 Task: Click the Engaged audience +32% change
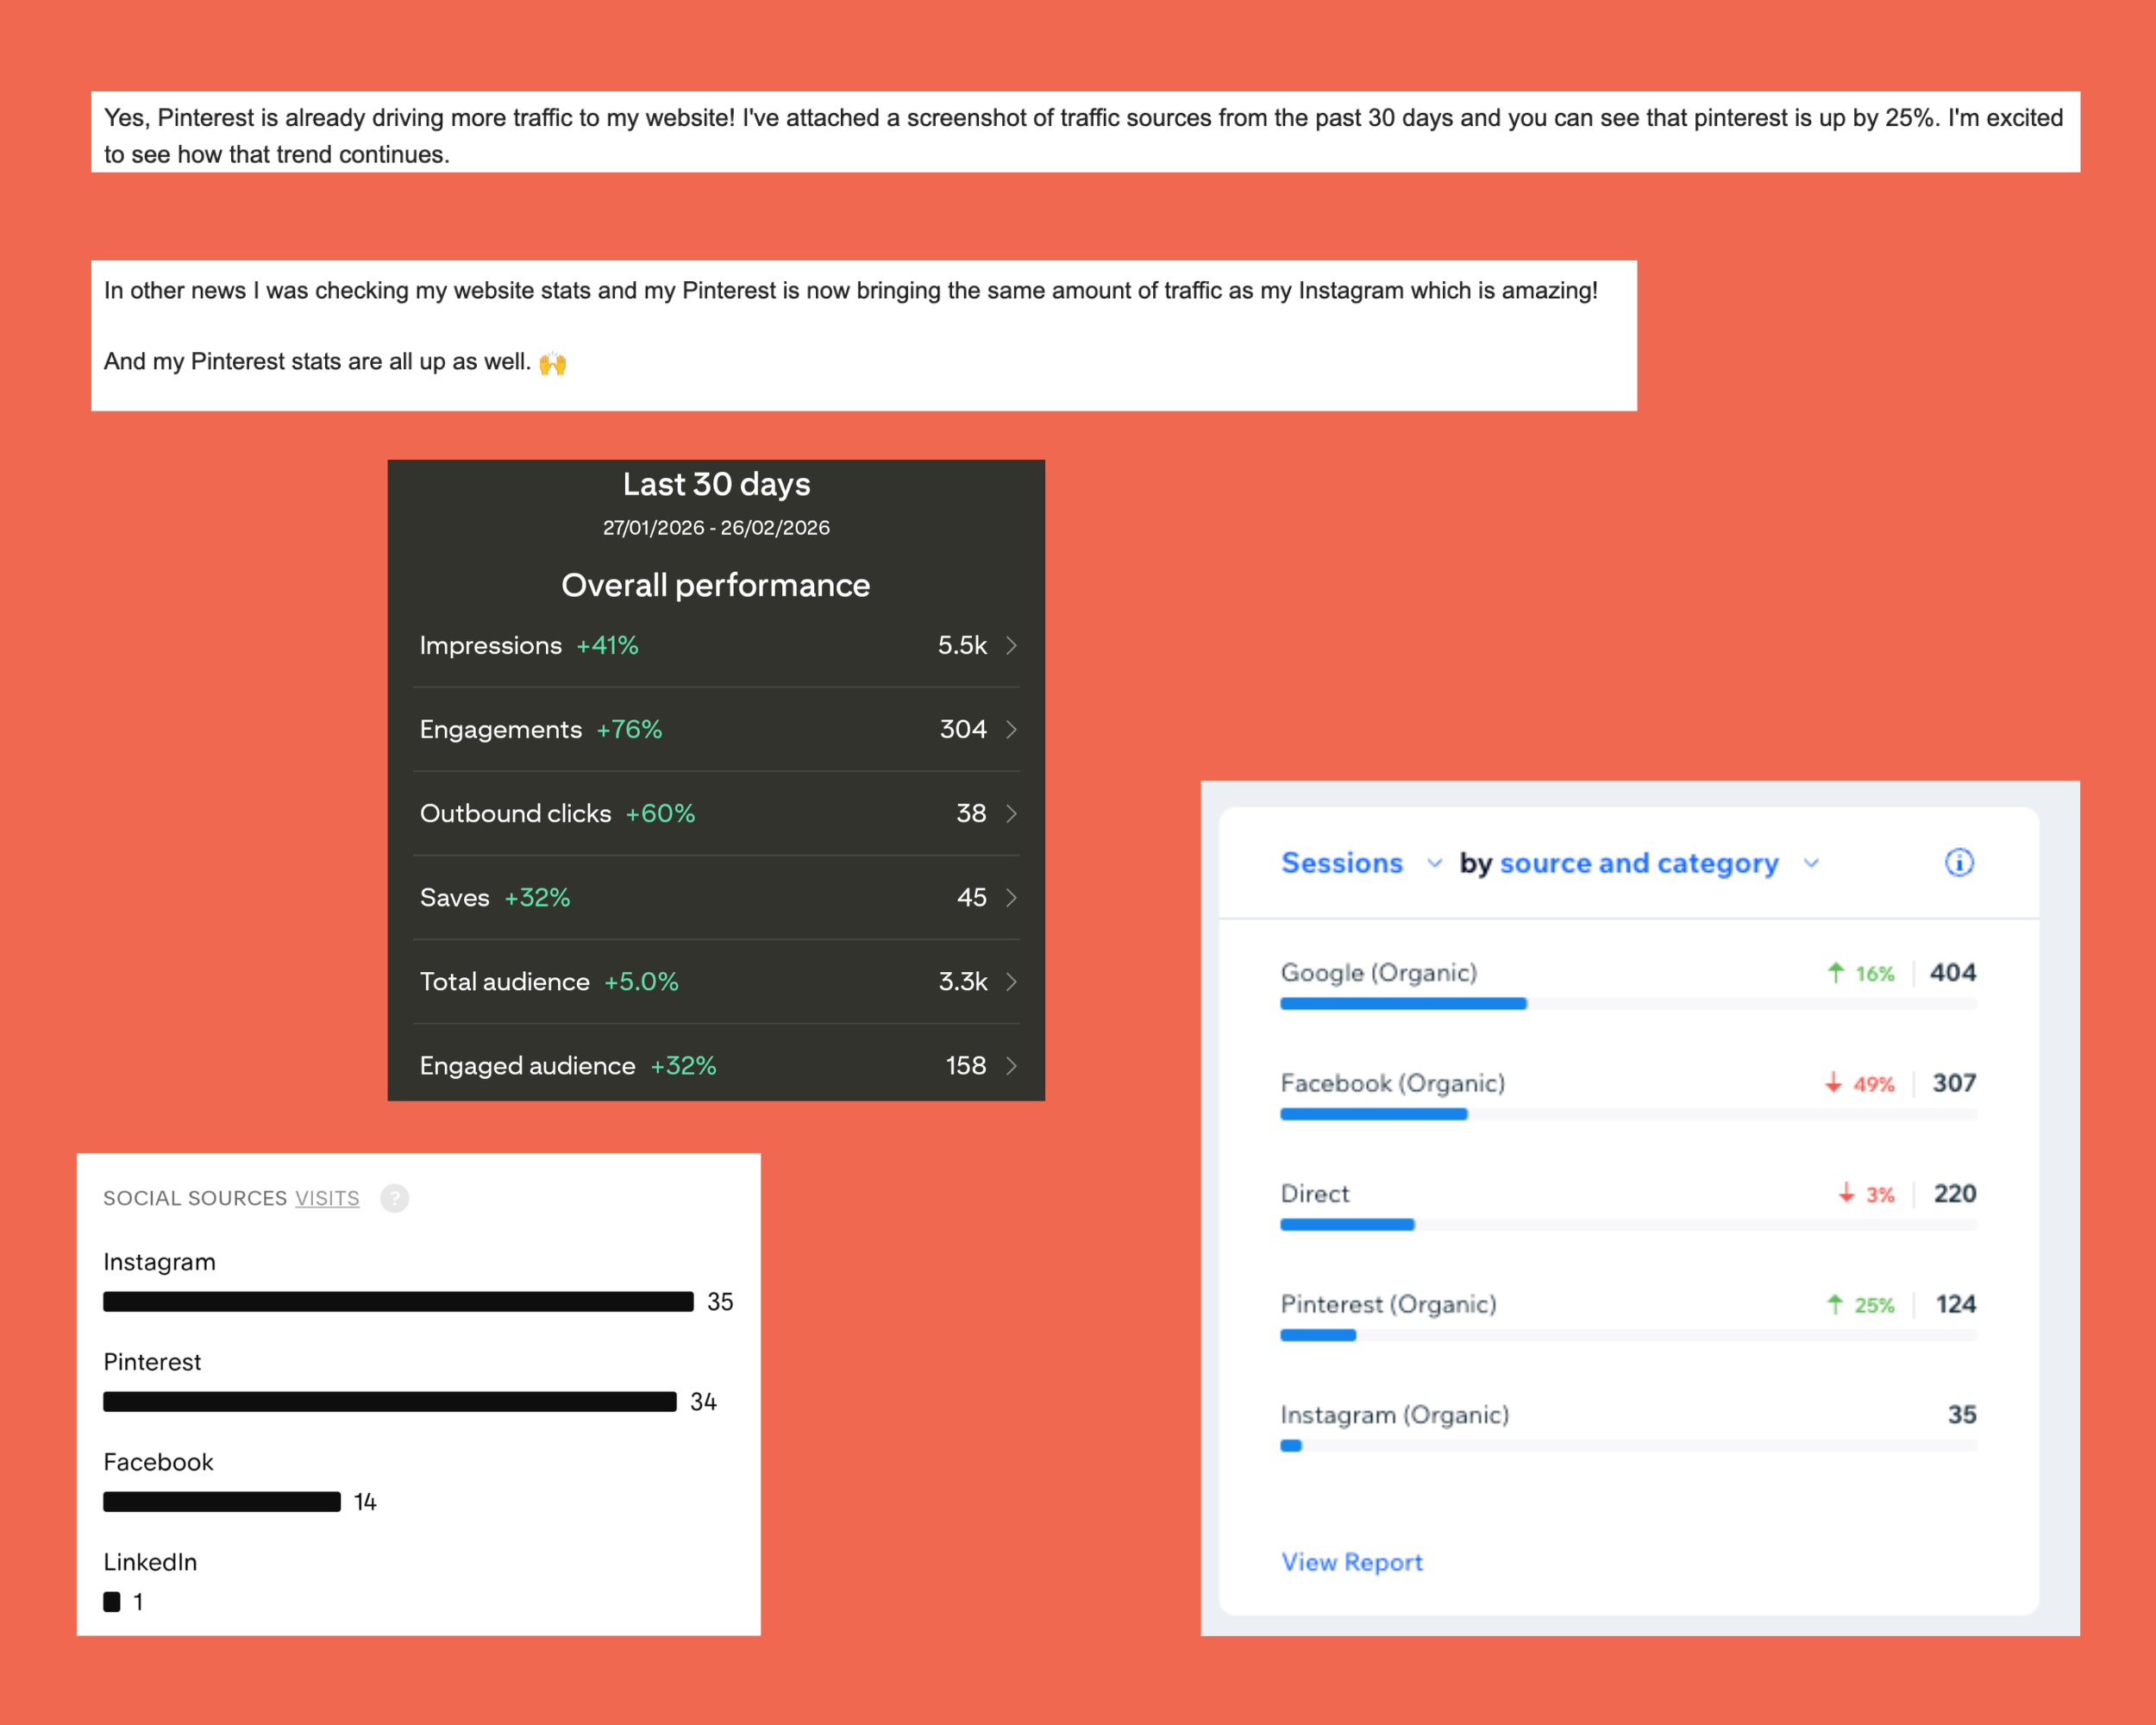tap(683, 1065)
